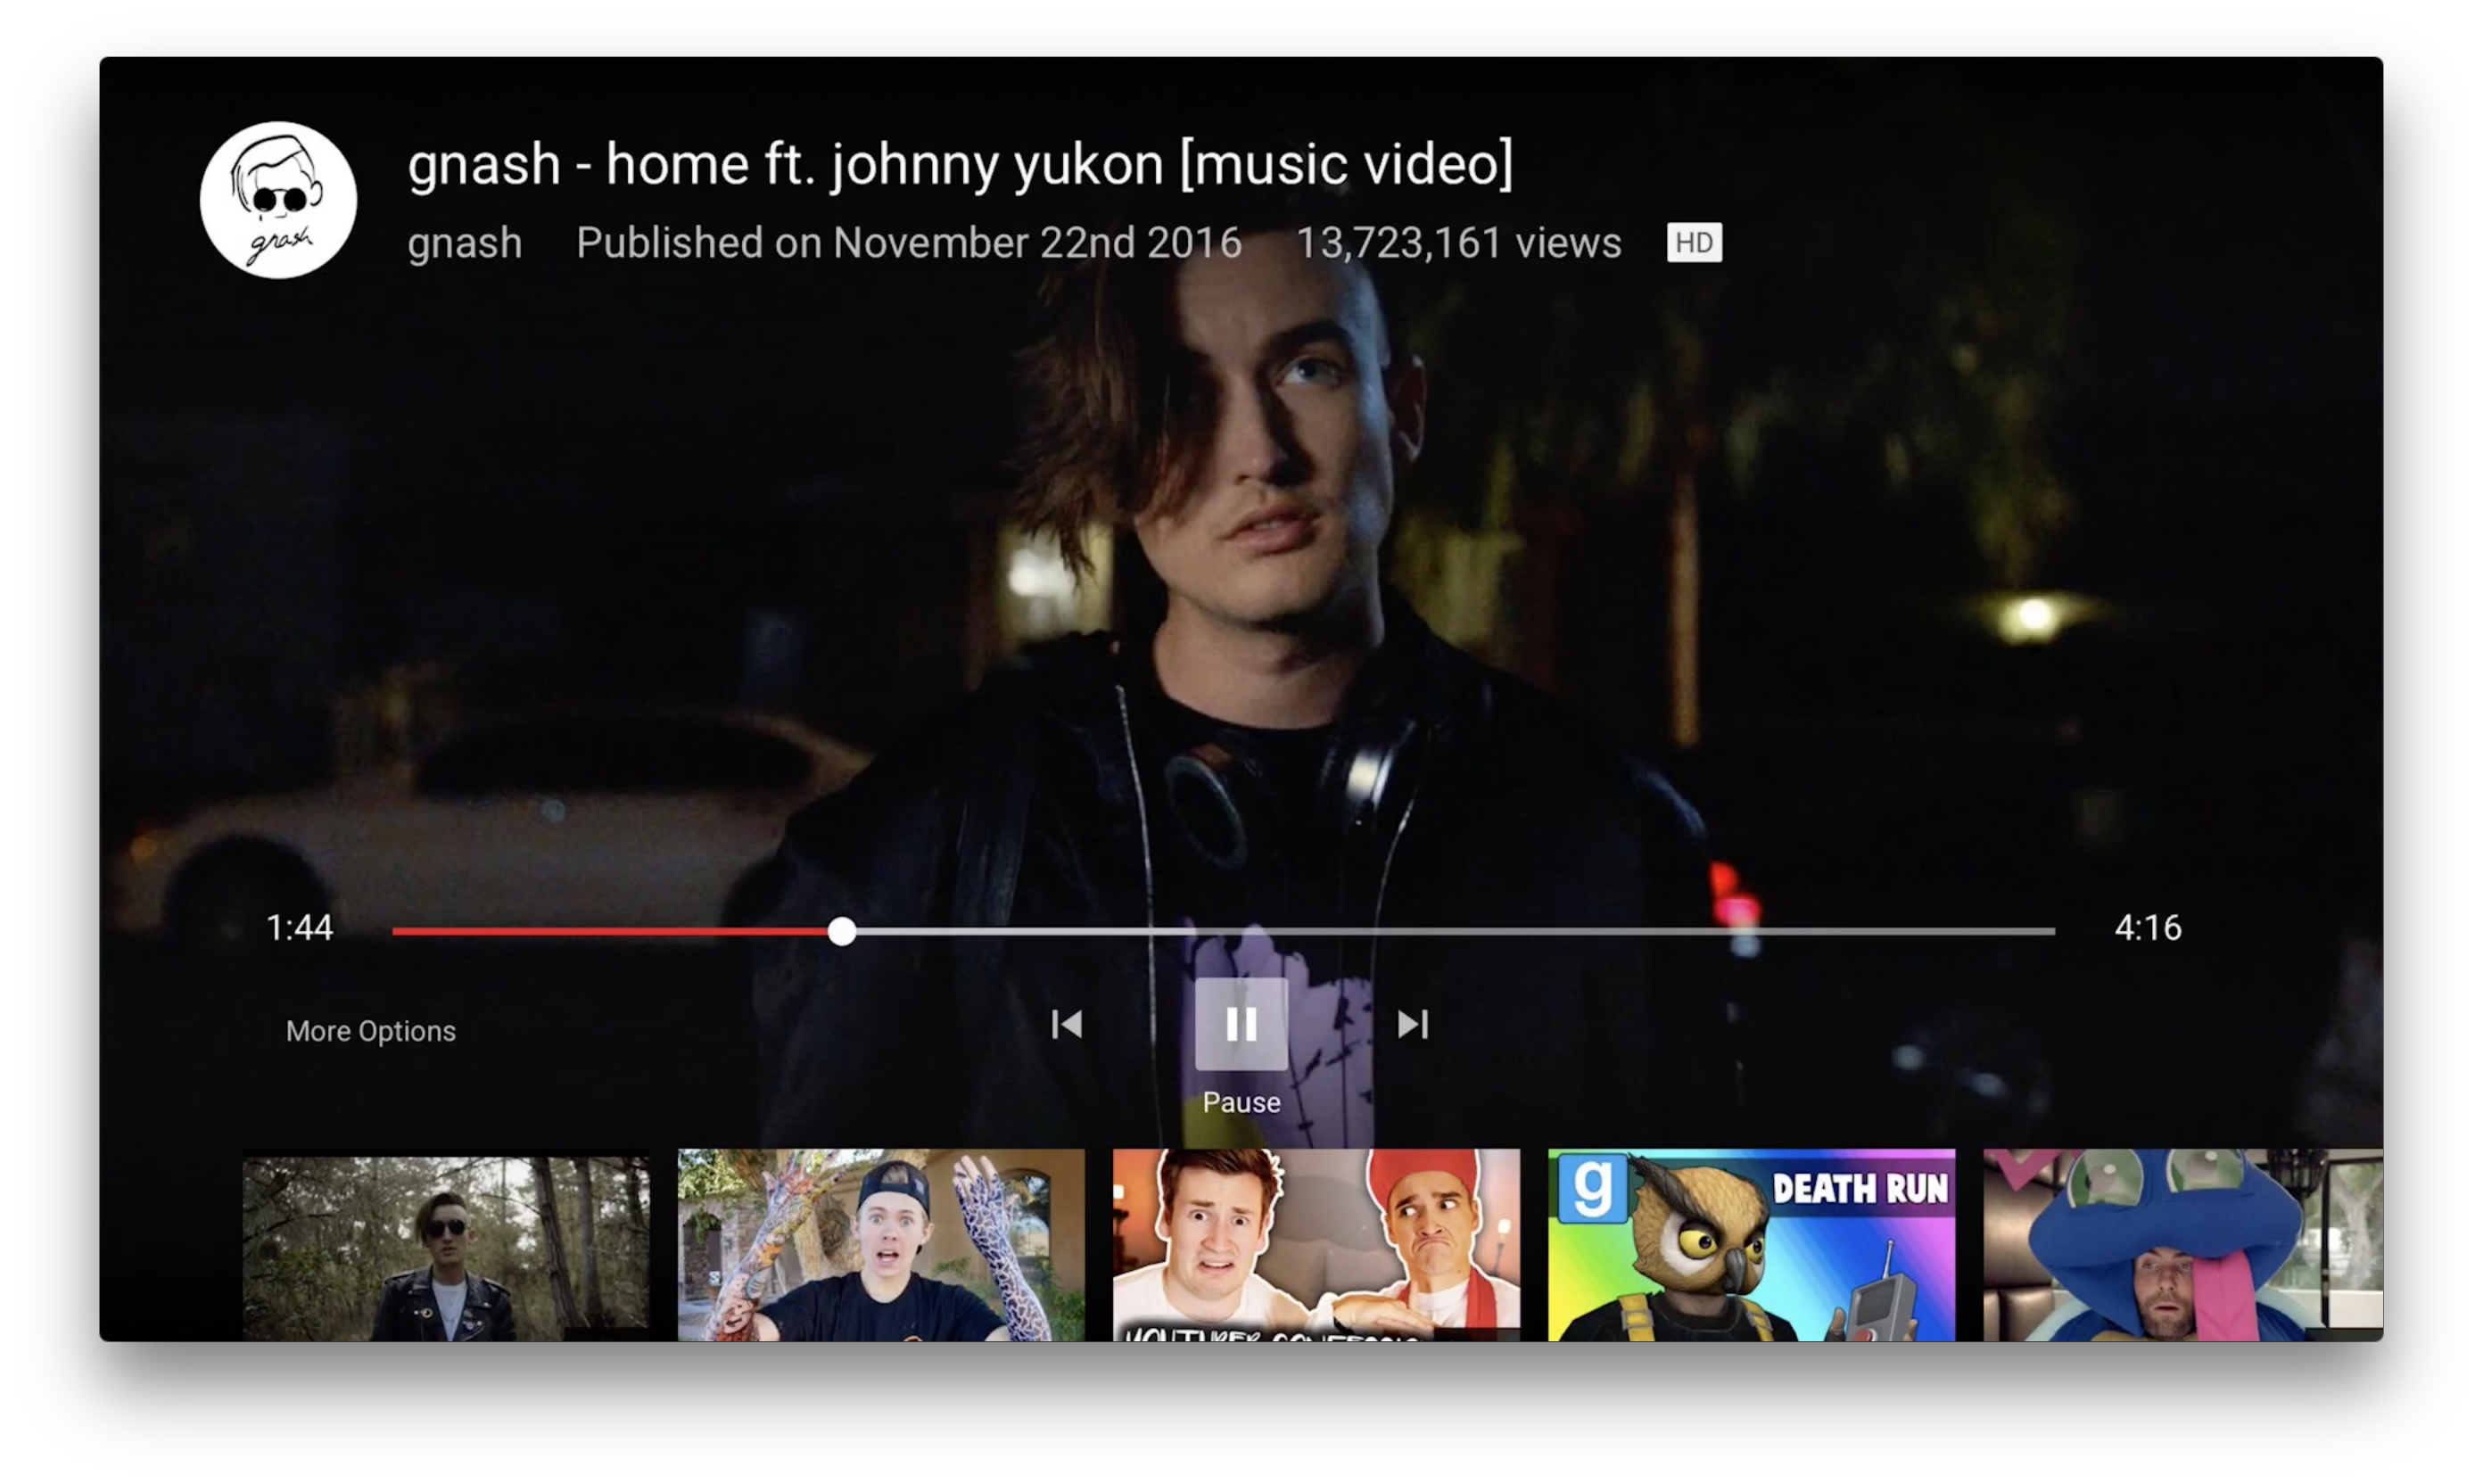Open the gnash channel name link
Image resolution: width=2483 pixels, height=1484 pixels.
[465, 243]
